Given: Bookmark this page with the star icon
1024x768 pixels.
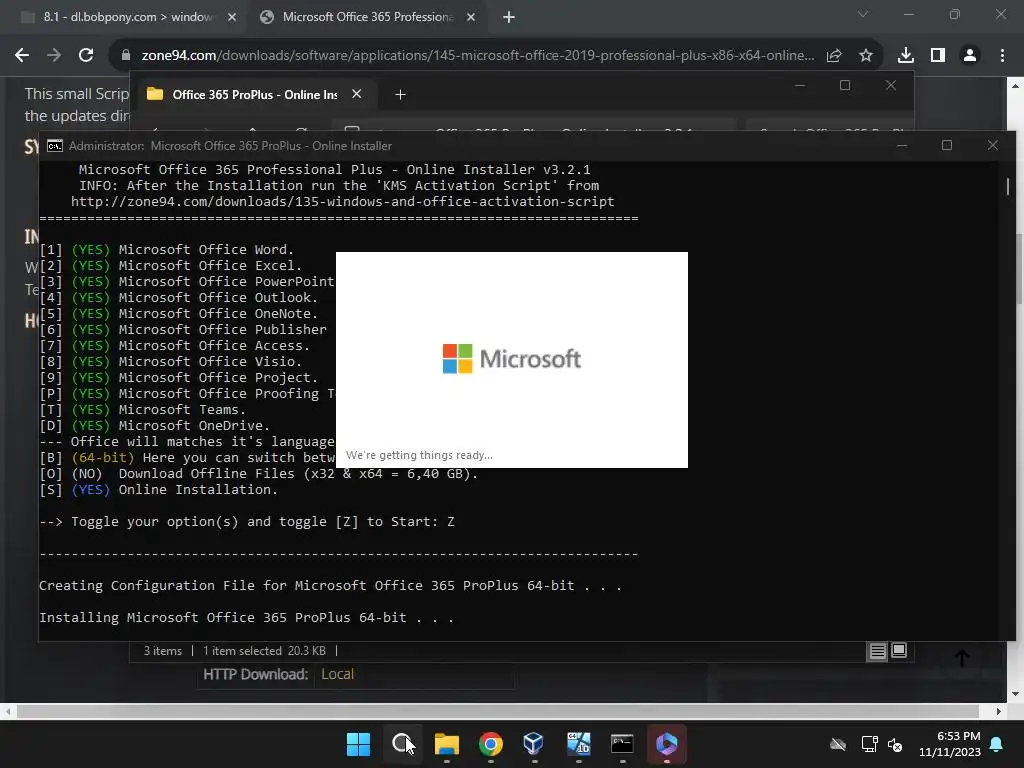Looking at the screenshot, I should pos(866,56).
